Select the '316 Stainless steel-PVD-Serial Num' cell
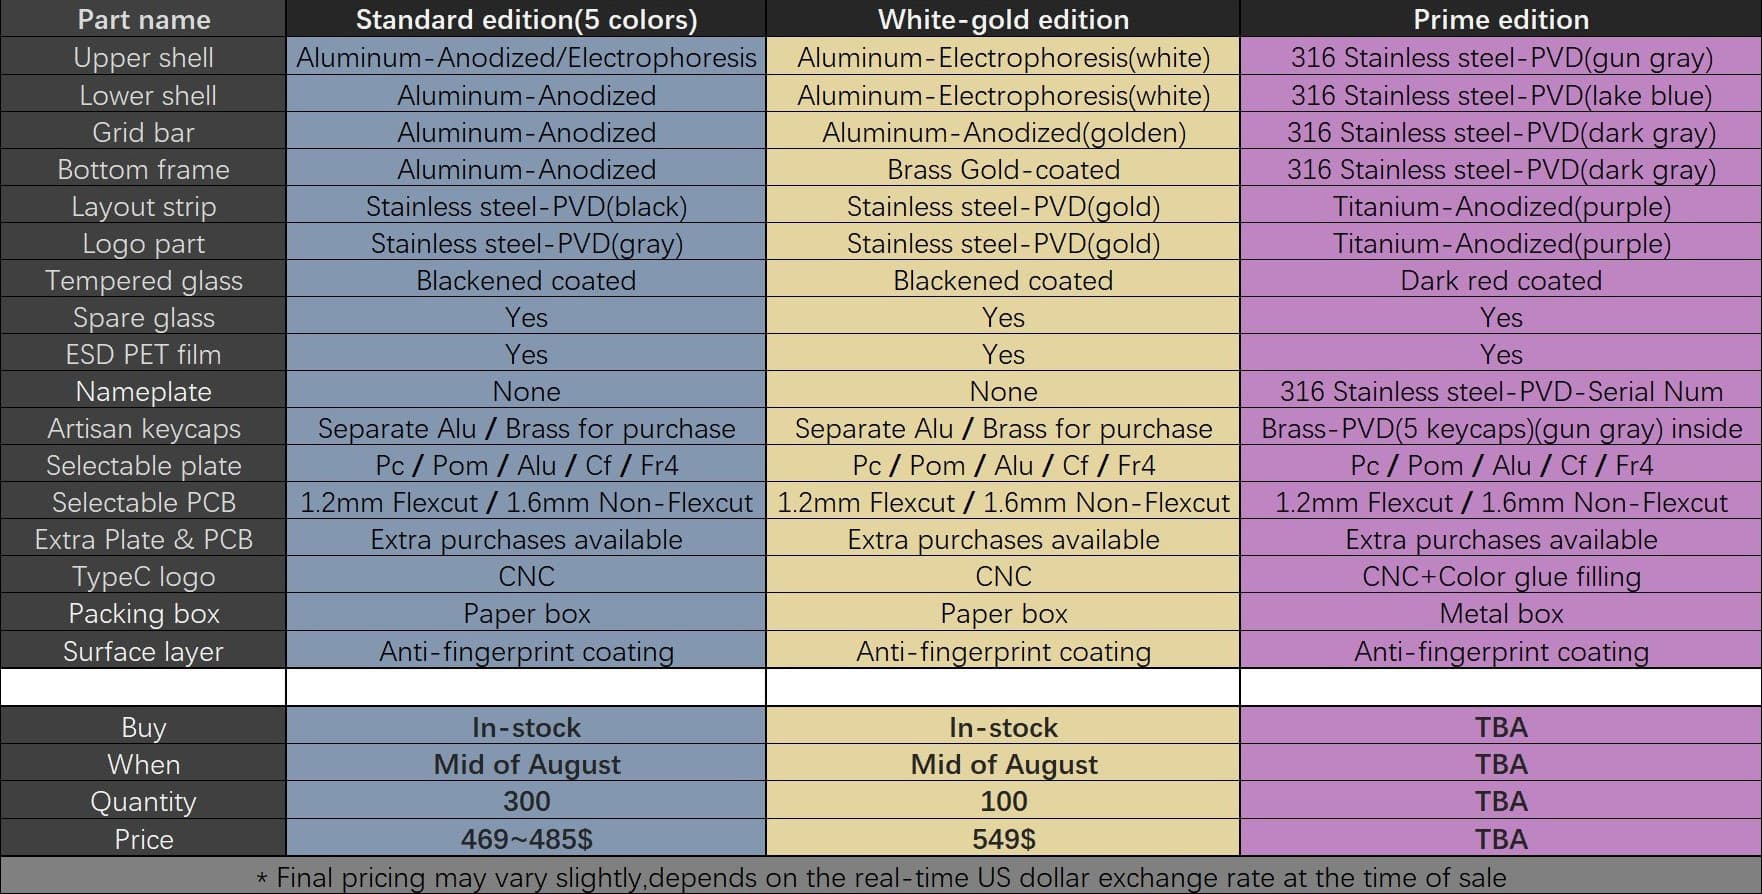Image resolution: width=1762 pixels, height=894 pixels. pyautogui.click(x=1500, y=391)
